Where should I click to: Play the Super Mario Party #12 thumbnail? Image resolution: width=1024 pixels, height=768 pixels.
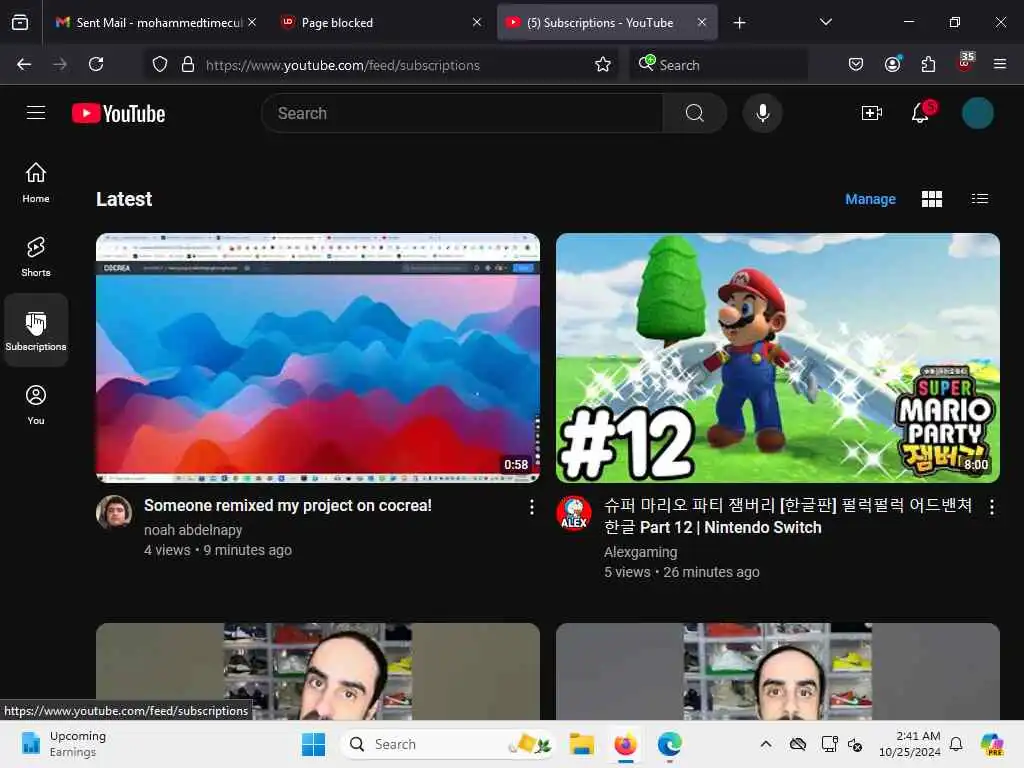[x=778, y=358]
